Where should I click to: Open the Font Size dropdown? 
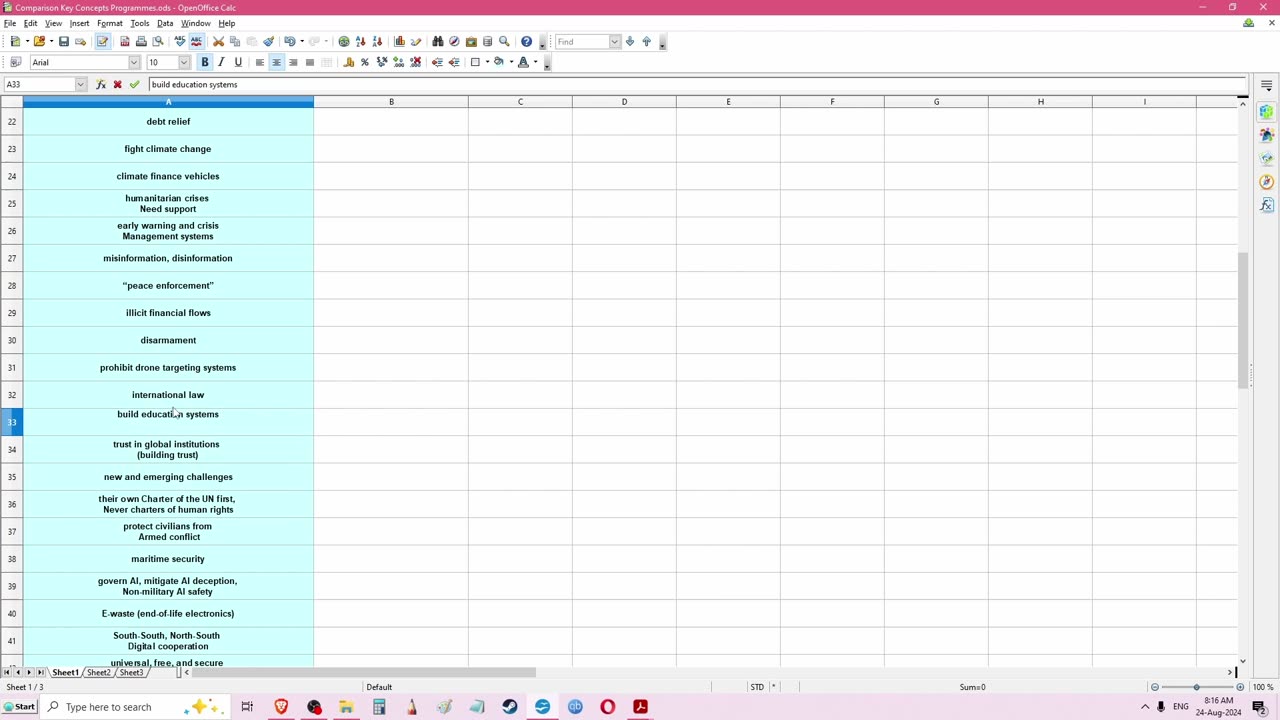coord(183,62)
